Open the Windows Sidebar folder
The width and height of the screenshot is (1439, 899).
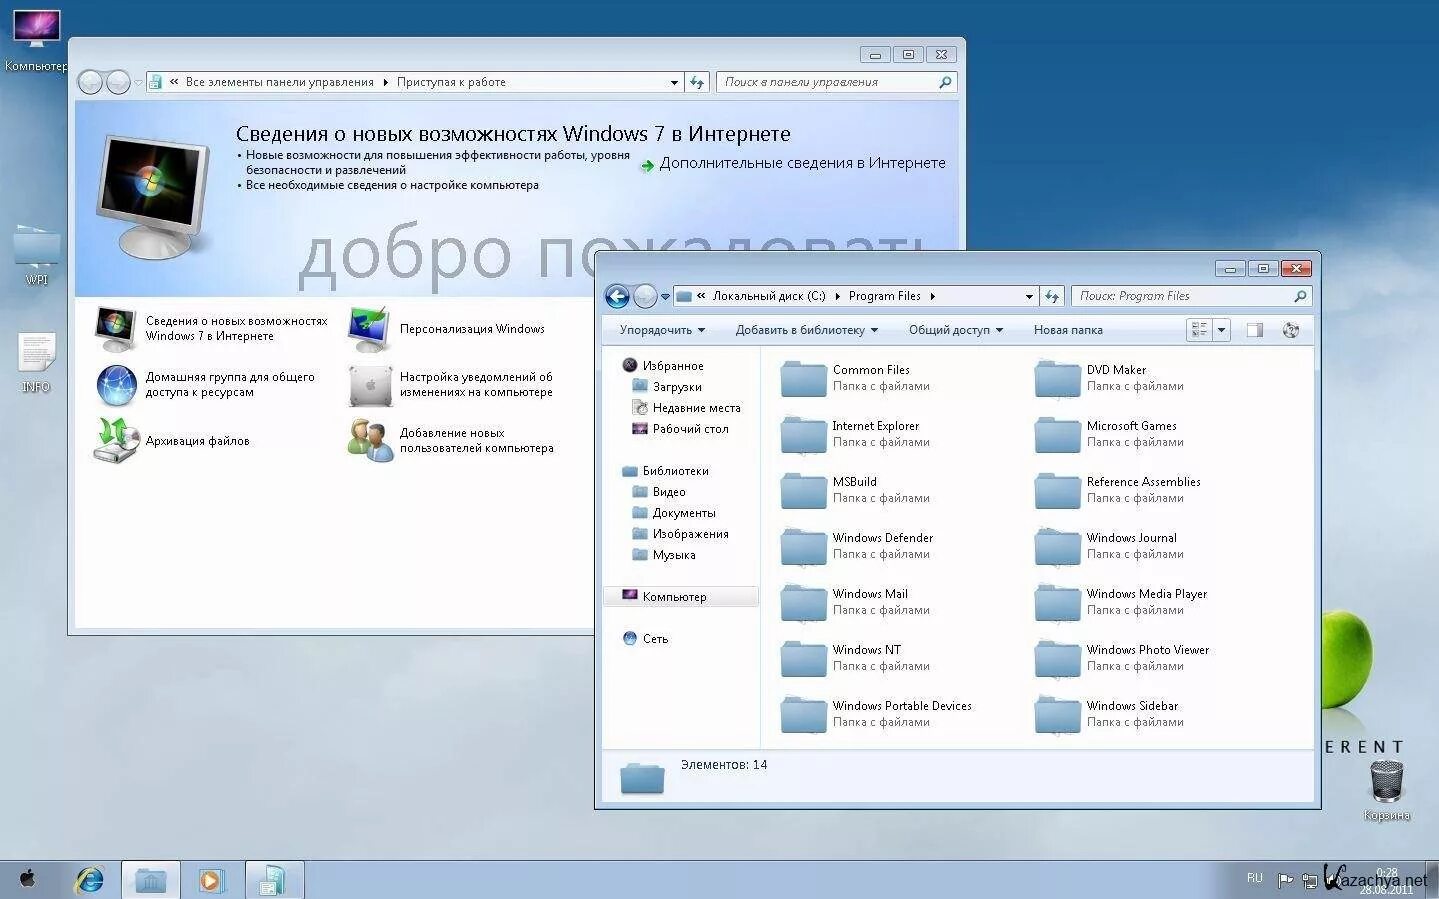[1110, 714]
